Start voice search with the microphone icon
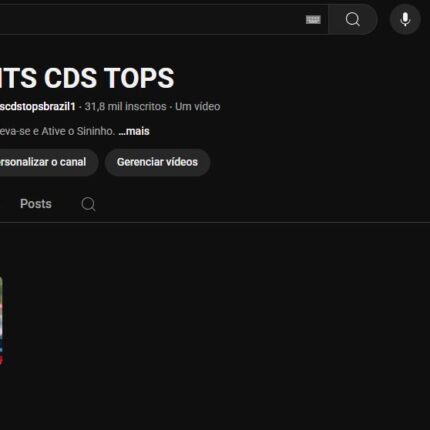The image size is (430, 430). tap(405, 19)
